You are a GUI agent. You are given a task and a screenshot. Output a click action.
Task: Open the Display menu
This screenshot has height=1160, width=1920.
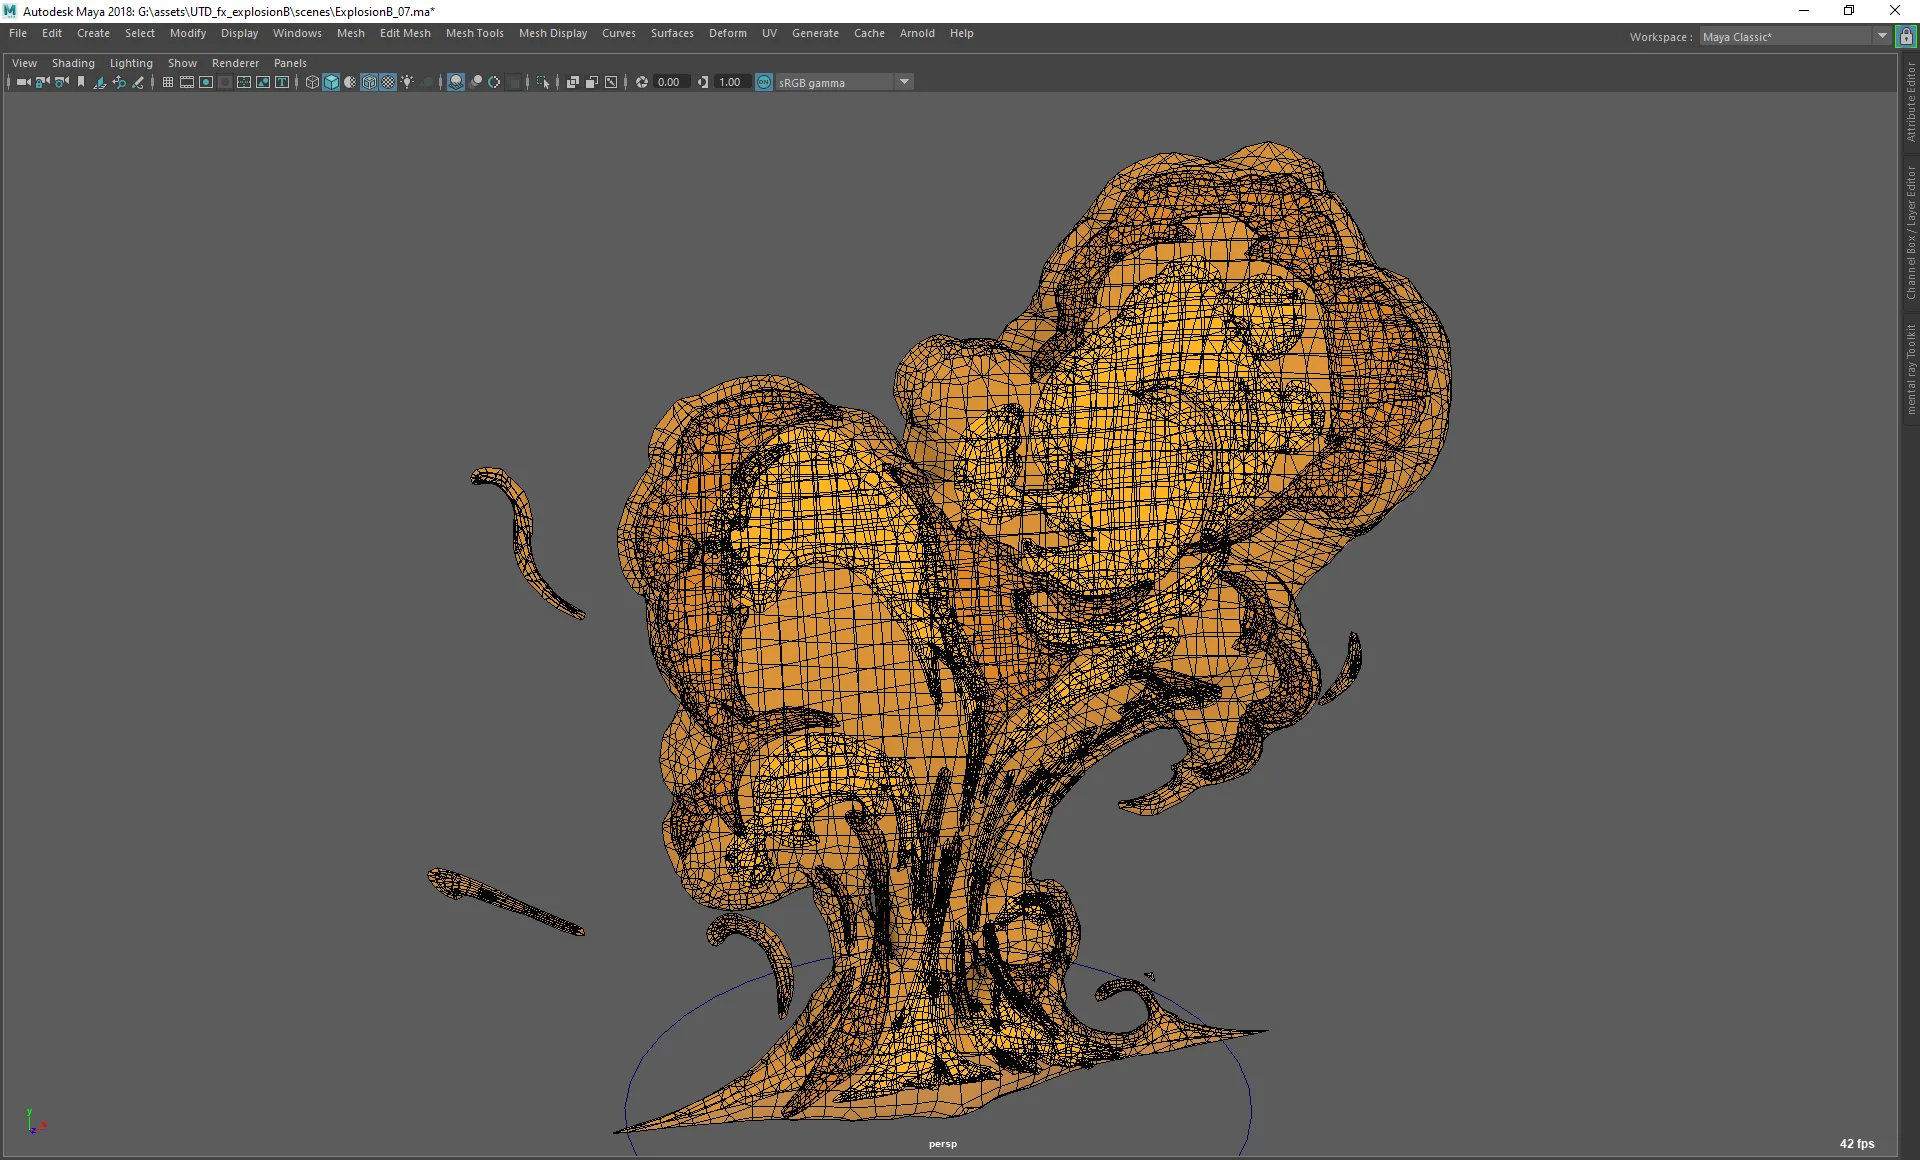tap(239, 33)
